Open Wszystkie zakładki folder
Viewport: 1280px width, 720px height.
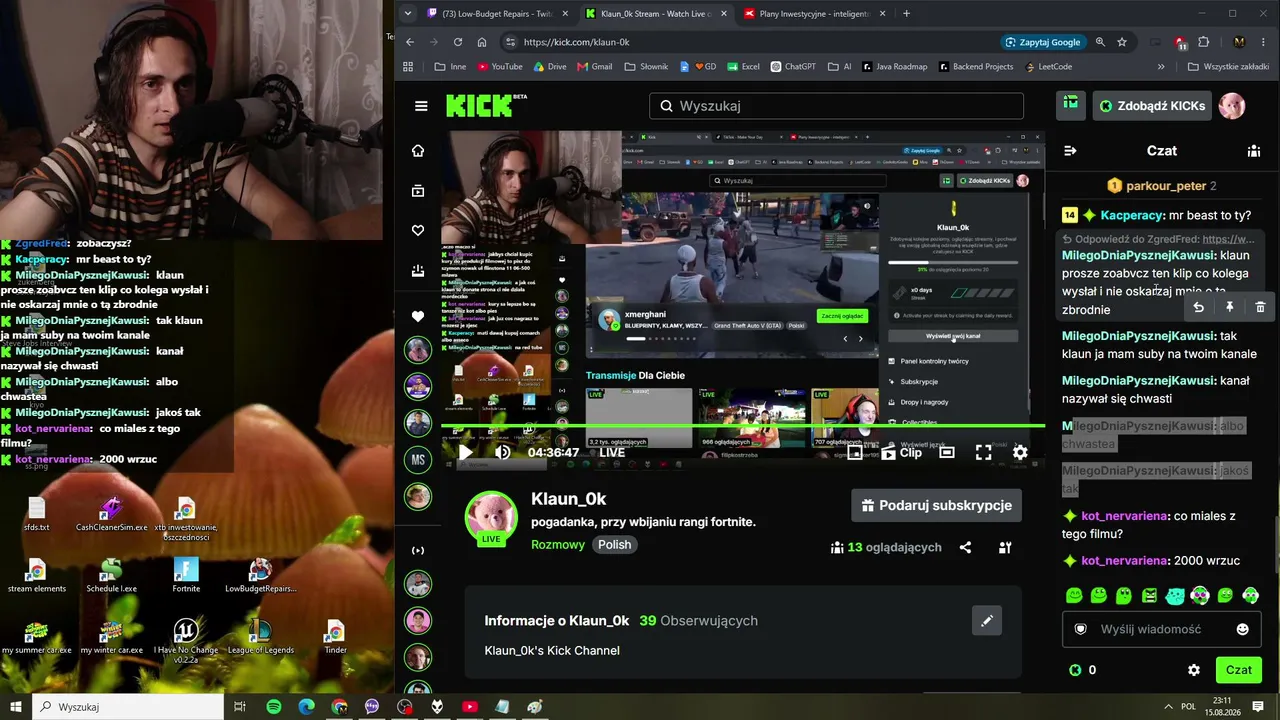coord(1228,67)
